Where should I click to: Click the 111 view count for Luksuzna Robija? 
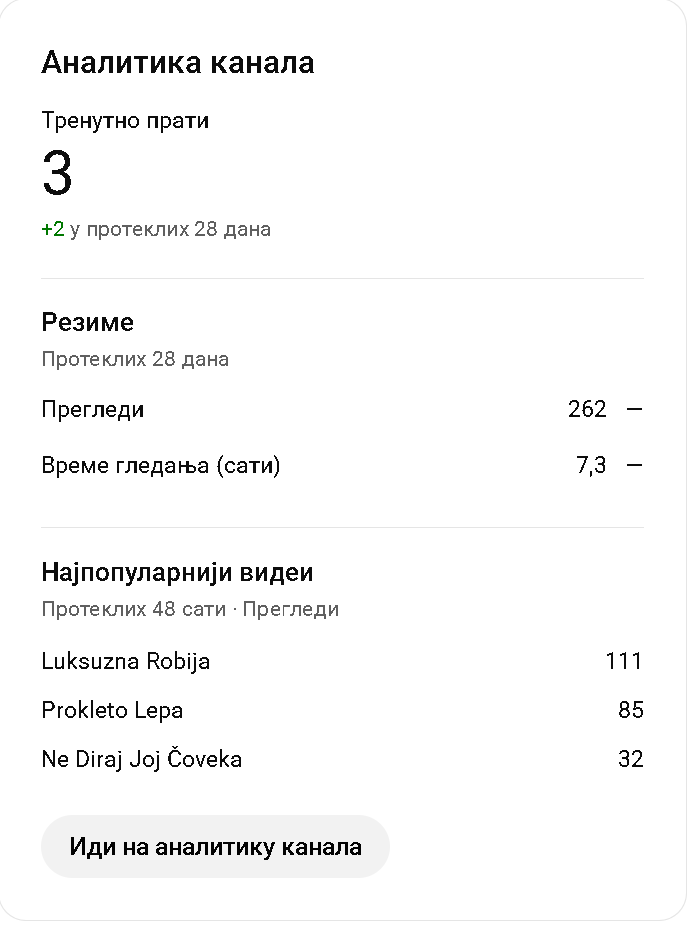click(x=624, y=661)
